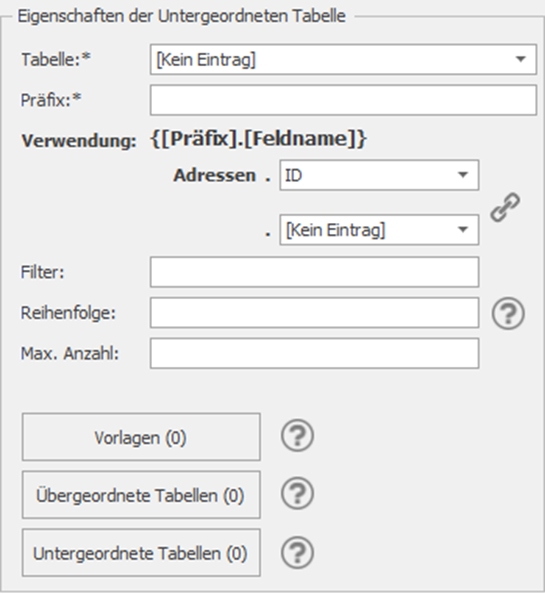The width and height of the screenshot is (545, 594).
Task: Click the Eigenschaften der Untergeordneten Tabelle group title
Action: (182, 16)
